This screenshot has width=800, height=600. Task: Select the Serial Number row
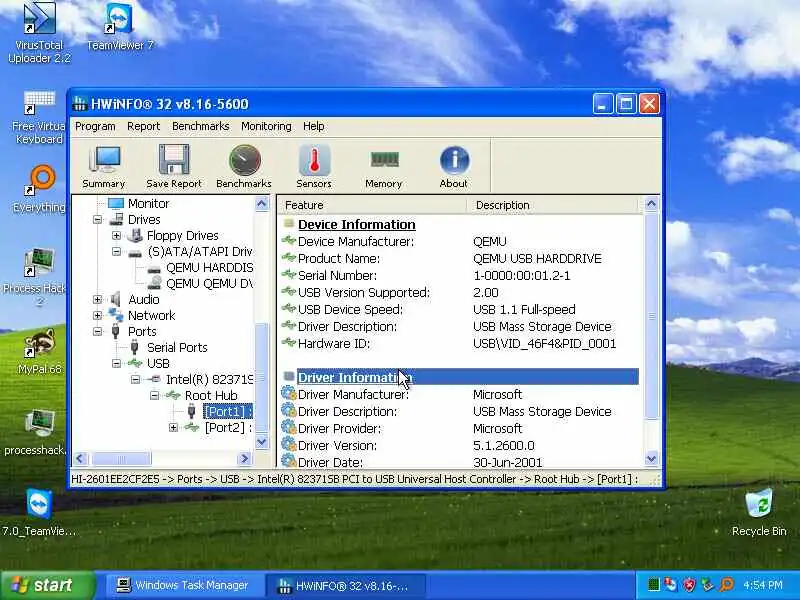459,276
